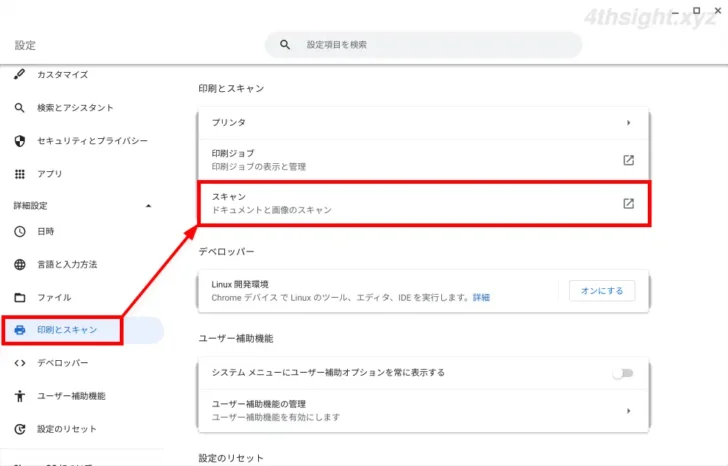Click the code brackets icon for デベロッパー

click(20, 363)
